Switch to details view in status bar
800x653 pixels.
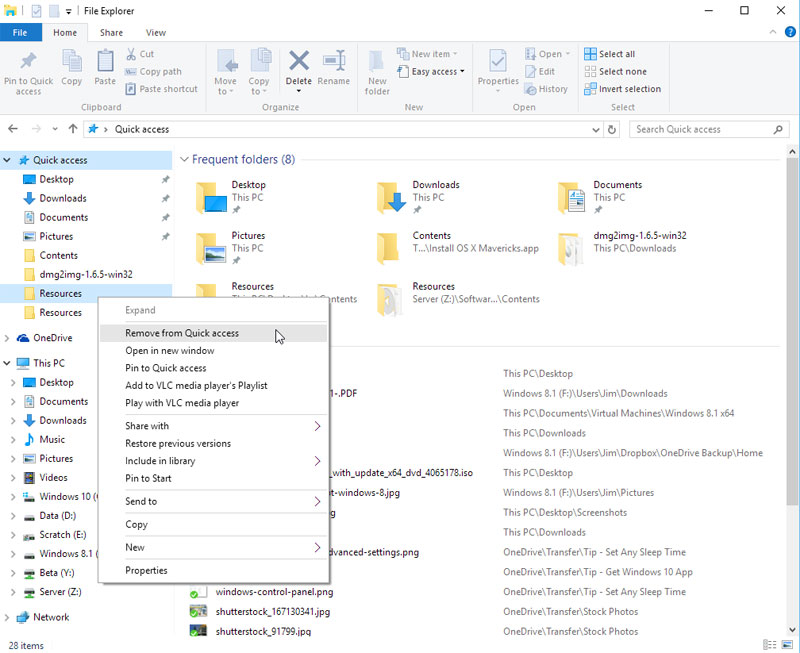point(770,645)
